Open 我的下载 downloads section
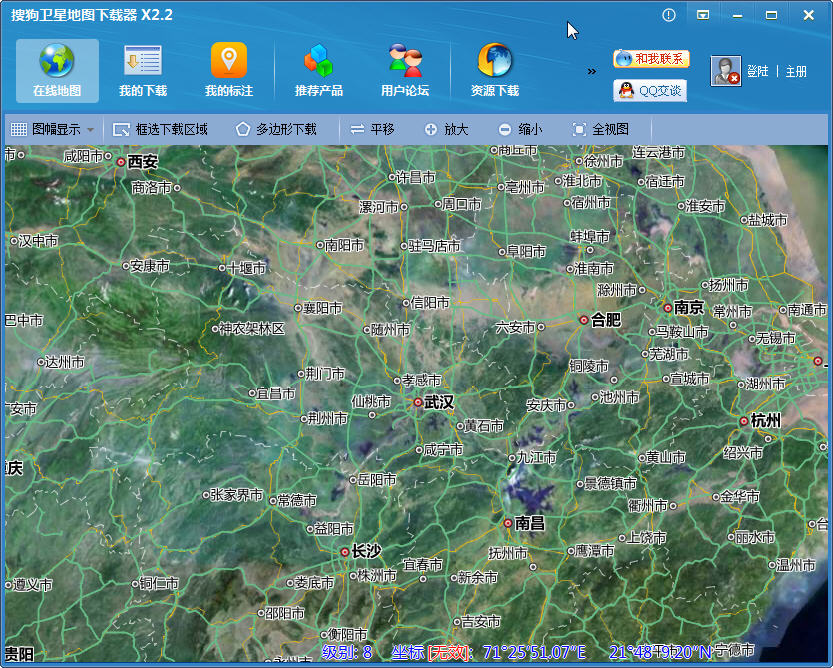The height and width of the screenshot is (668, 833). 143,70
